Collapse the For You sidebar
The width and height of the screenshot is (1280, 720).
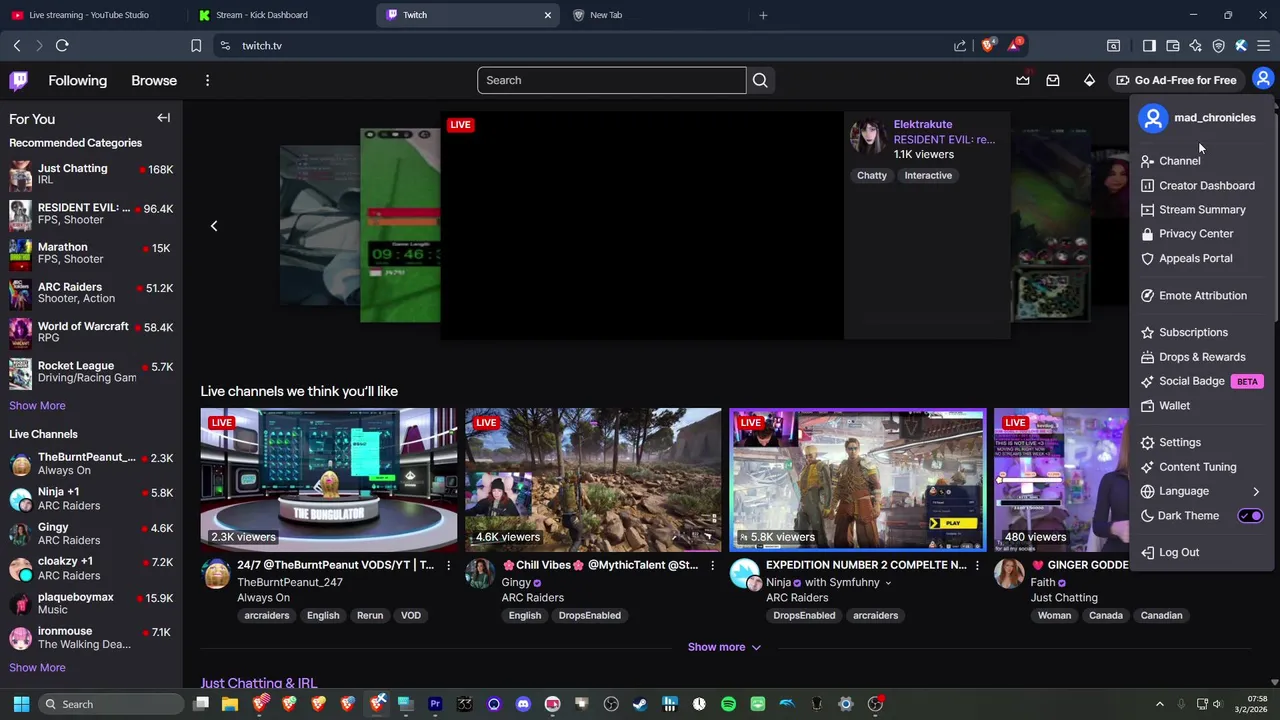[163, 118]
